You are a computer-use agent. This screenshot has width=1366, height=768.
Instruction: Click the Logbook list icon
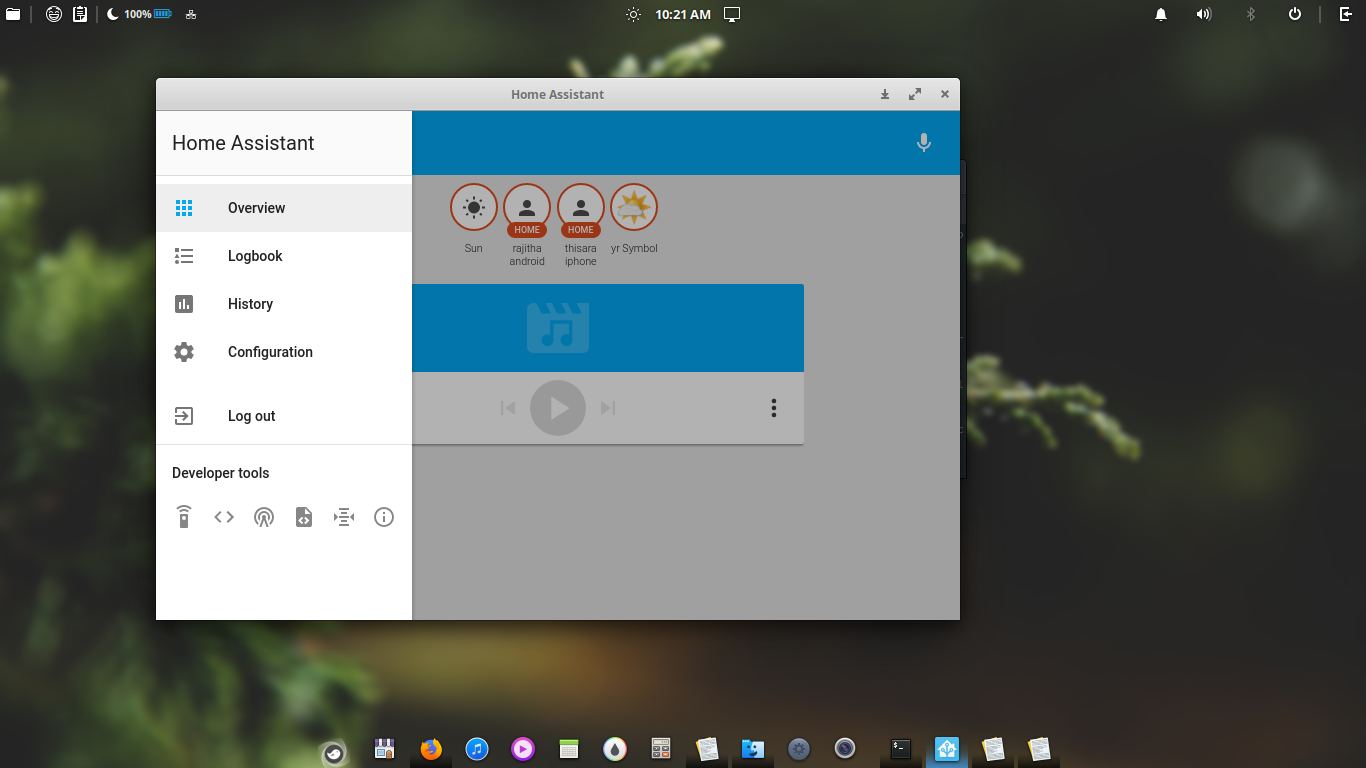coord(184,256)
